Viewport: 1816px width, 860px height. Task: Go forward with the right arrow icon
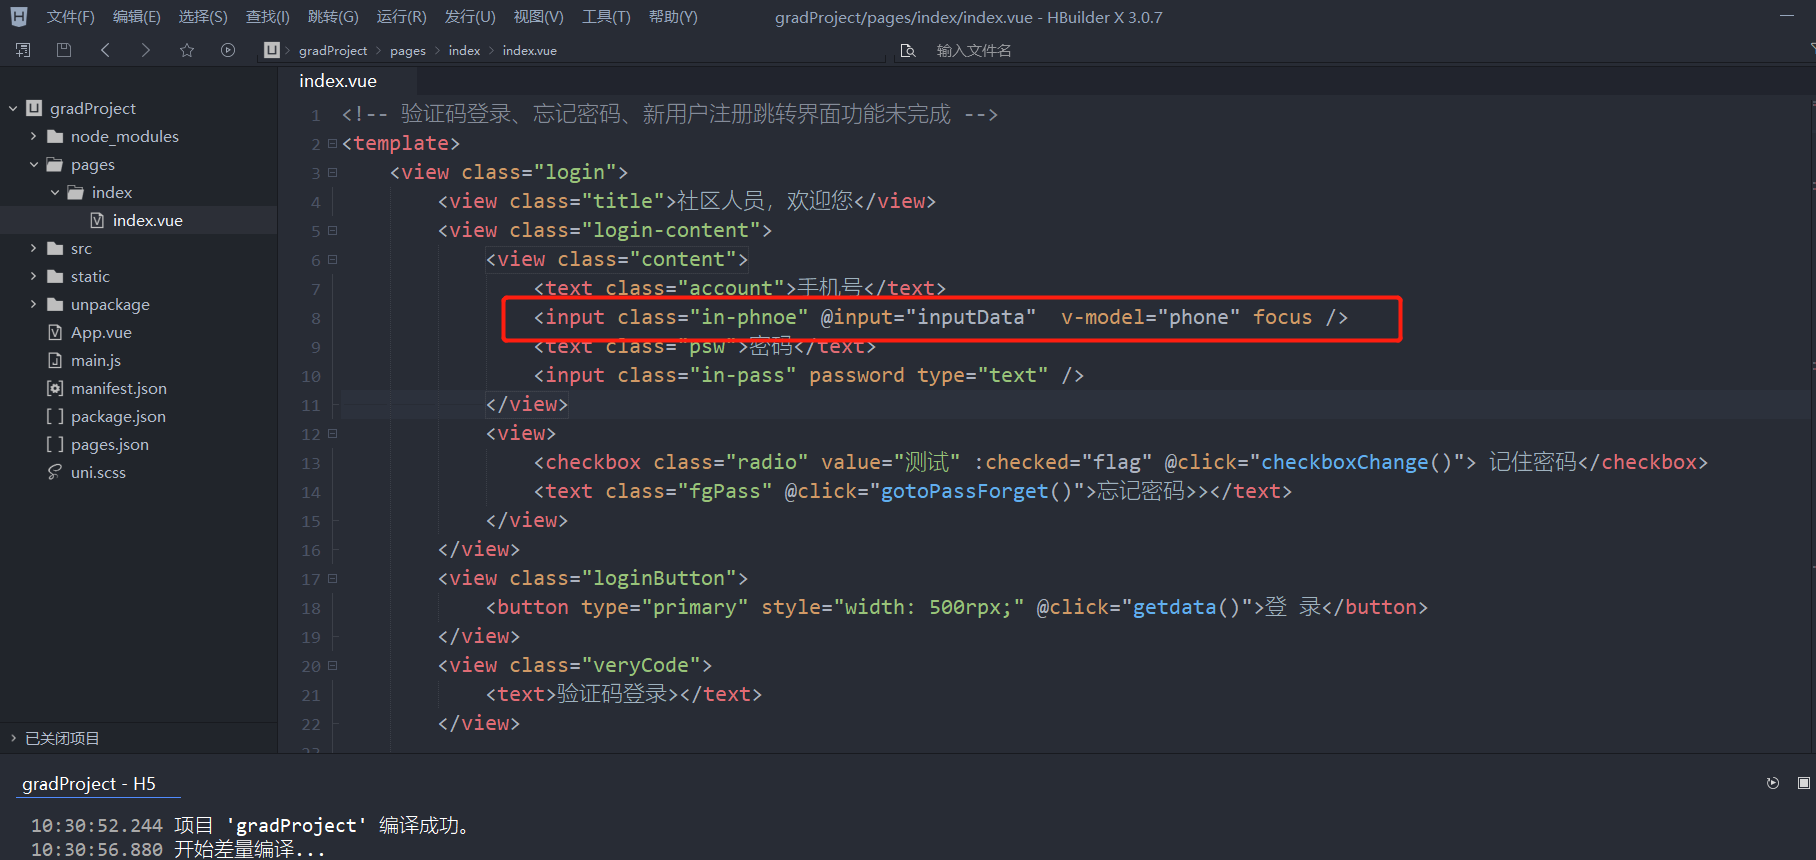point(146,50)
